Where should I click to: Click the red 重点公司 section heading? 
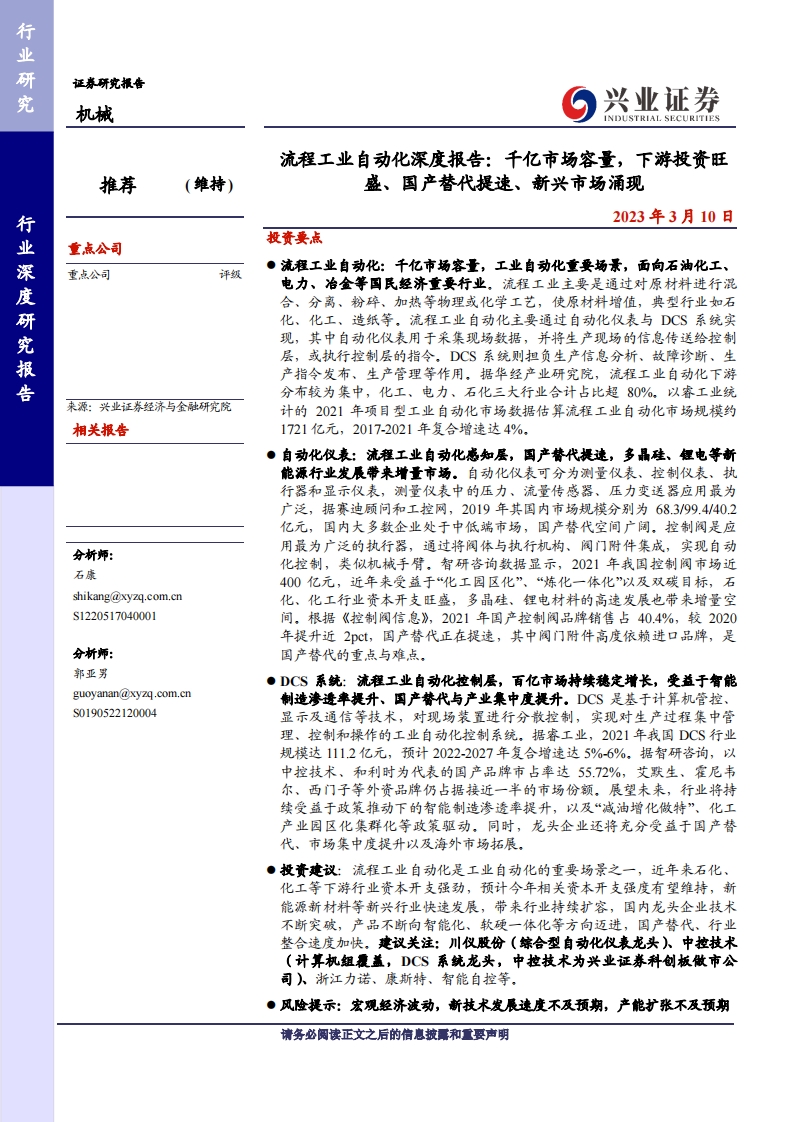coord(95,249)
